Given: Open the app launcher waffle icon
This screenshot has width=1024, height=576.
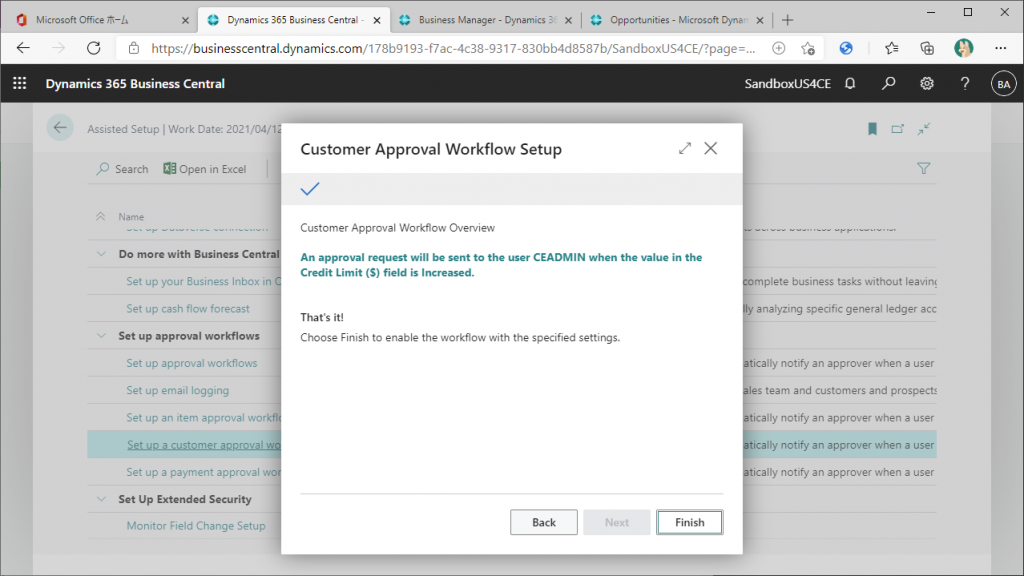Looking at the screenshot, I should pyautogui.click(x=20, y=84).
